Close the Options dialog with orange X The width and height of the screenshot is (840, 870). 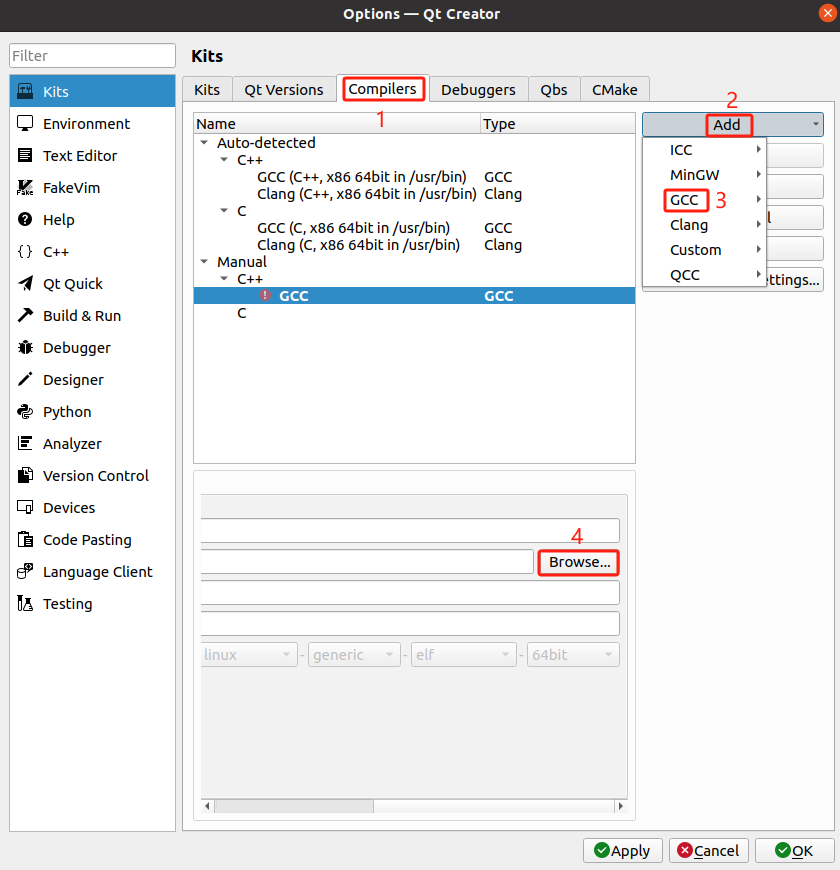coord(827,13)
